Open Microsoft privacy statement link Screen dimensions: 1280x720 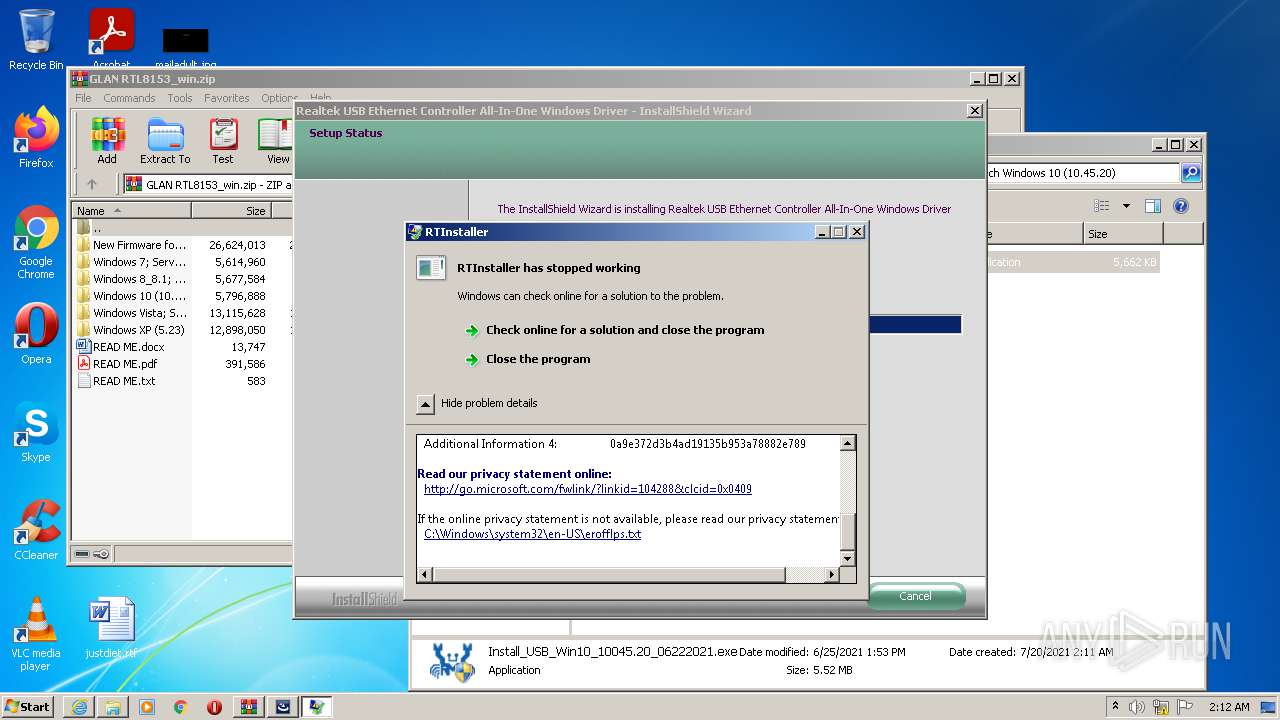click(x=588, y=489)
